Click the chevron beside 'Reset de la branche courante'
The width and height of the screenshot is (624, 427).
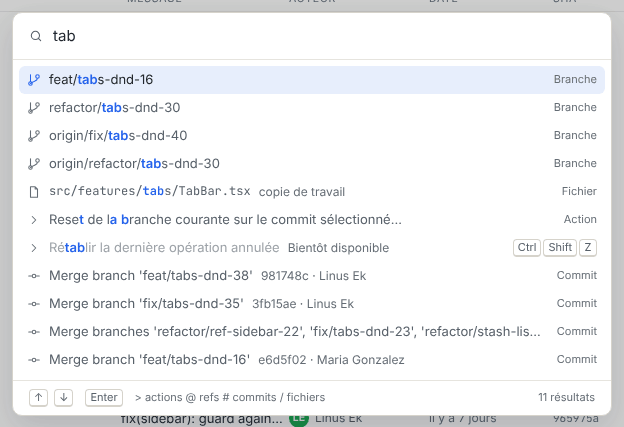pyautogui.click(x=34, y=220)
